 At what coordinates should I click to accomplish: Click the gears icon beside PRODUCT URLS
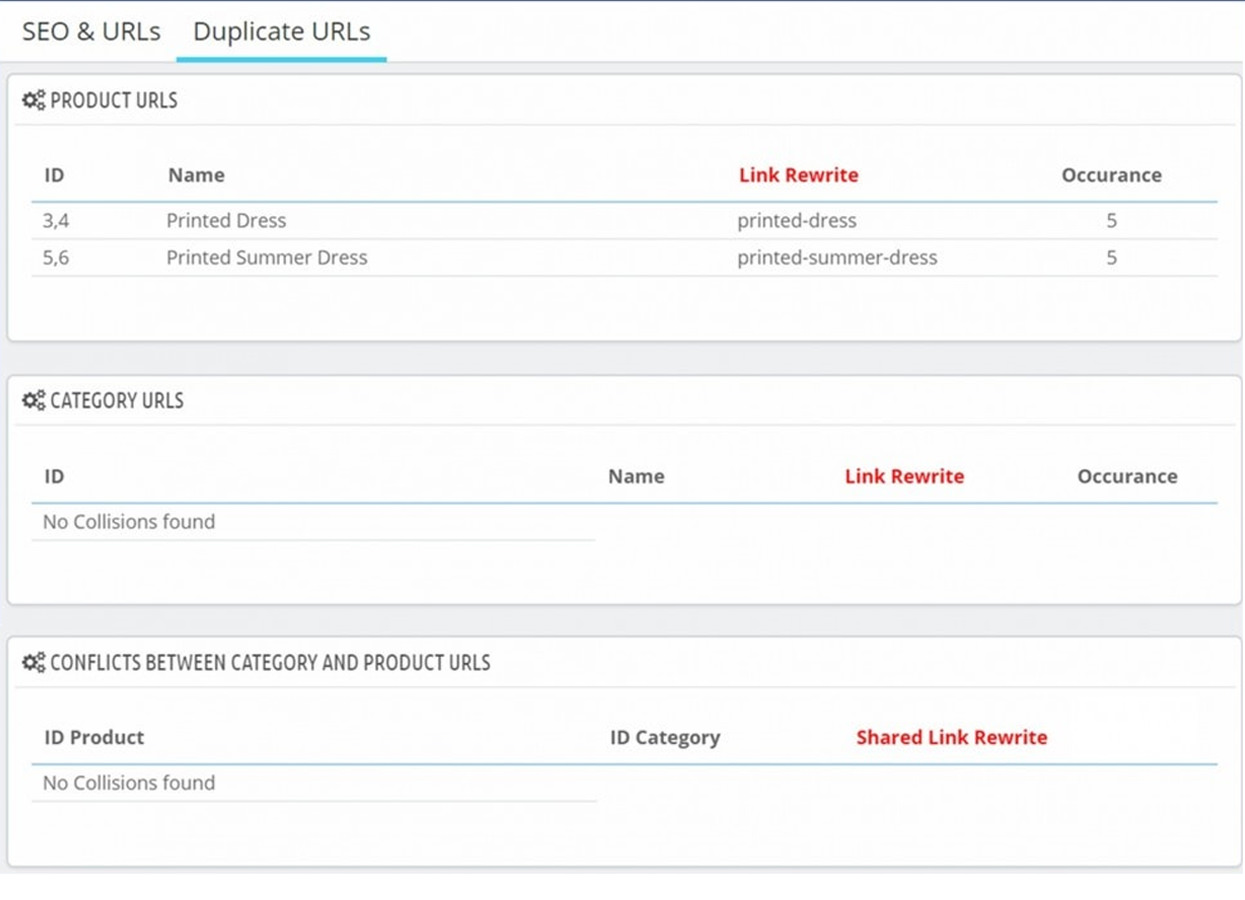tap(34, 100)
